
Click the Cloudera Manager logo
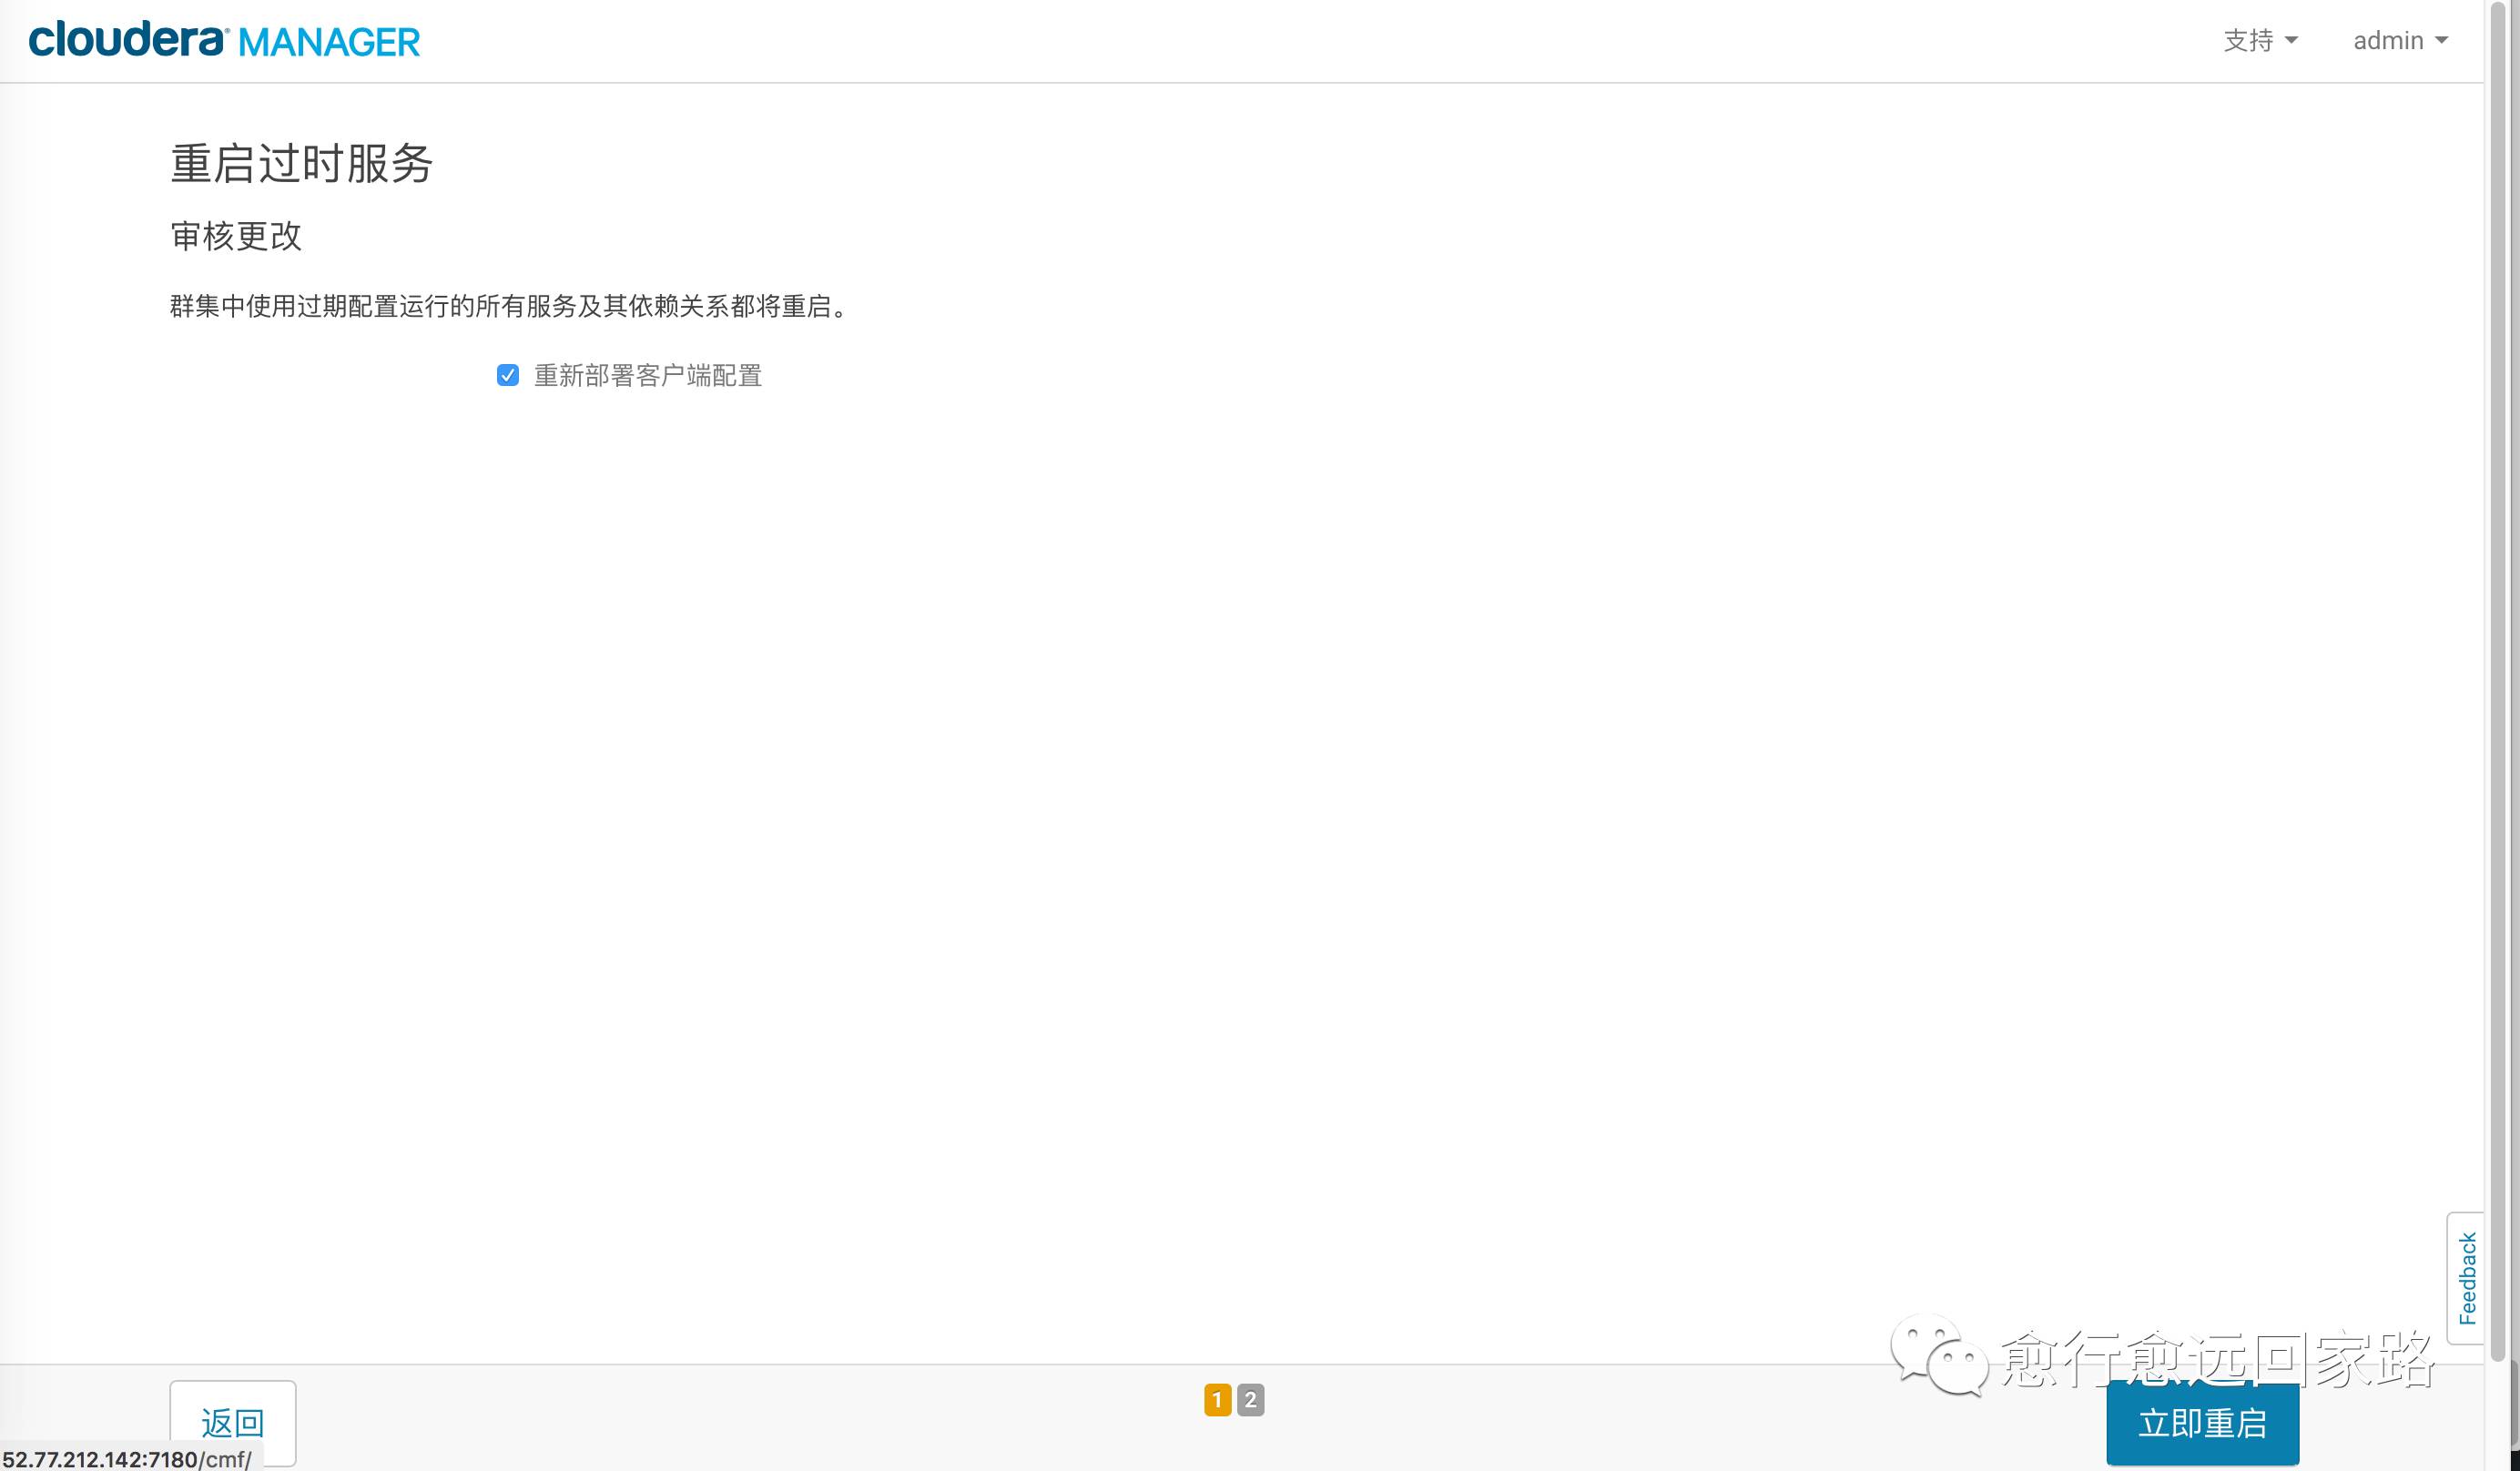click(224, 40)
